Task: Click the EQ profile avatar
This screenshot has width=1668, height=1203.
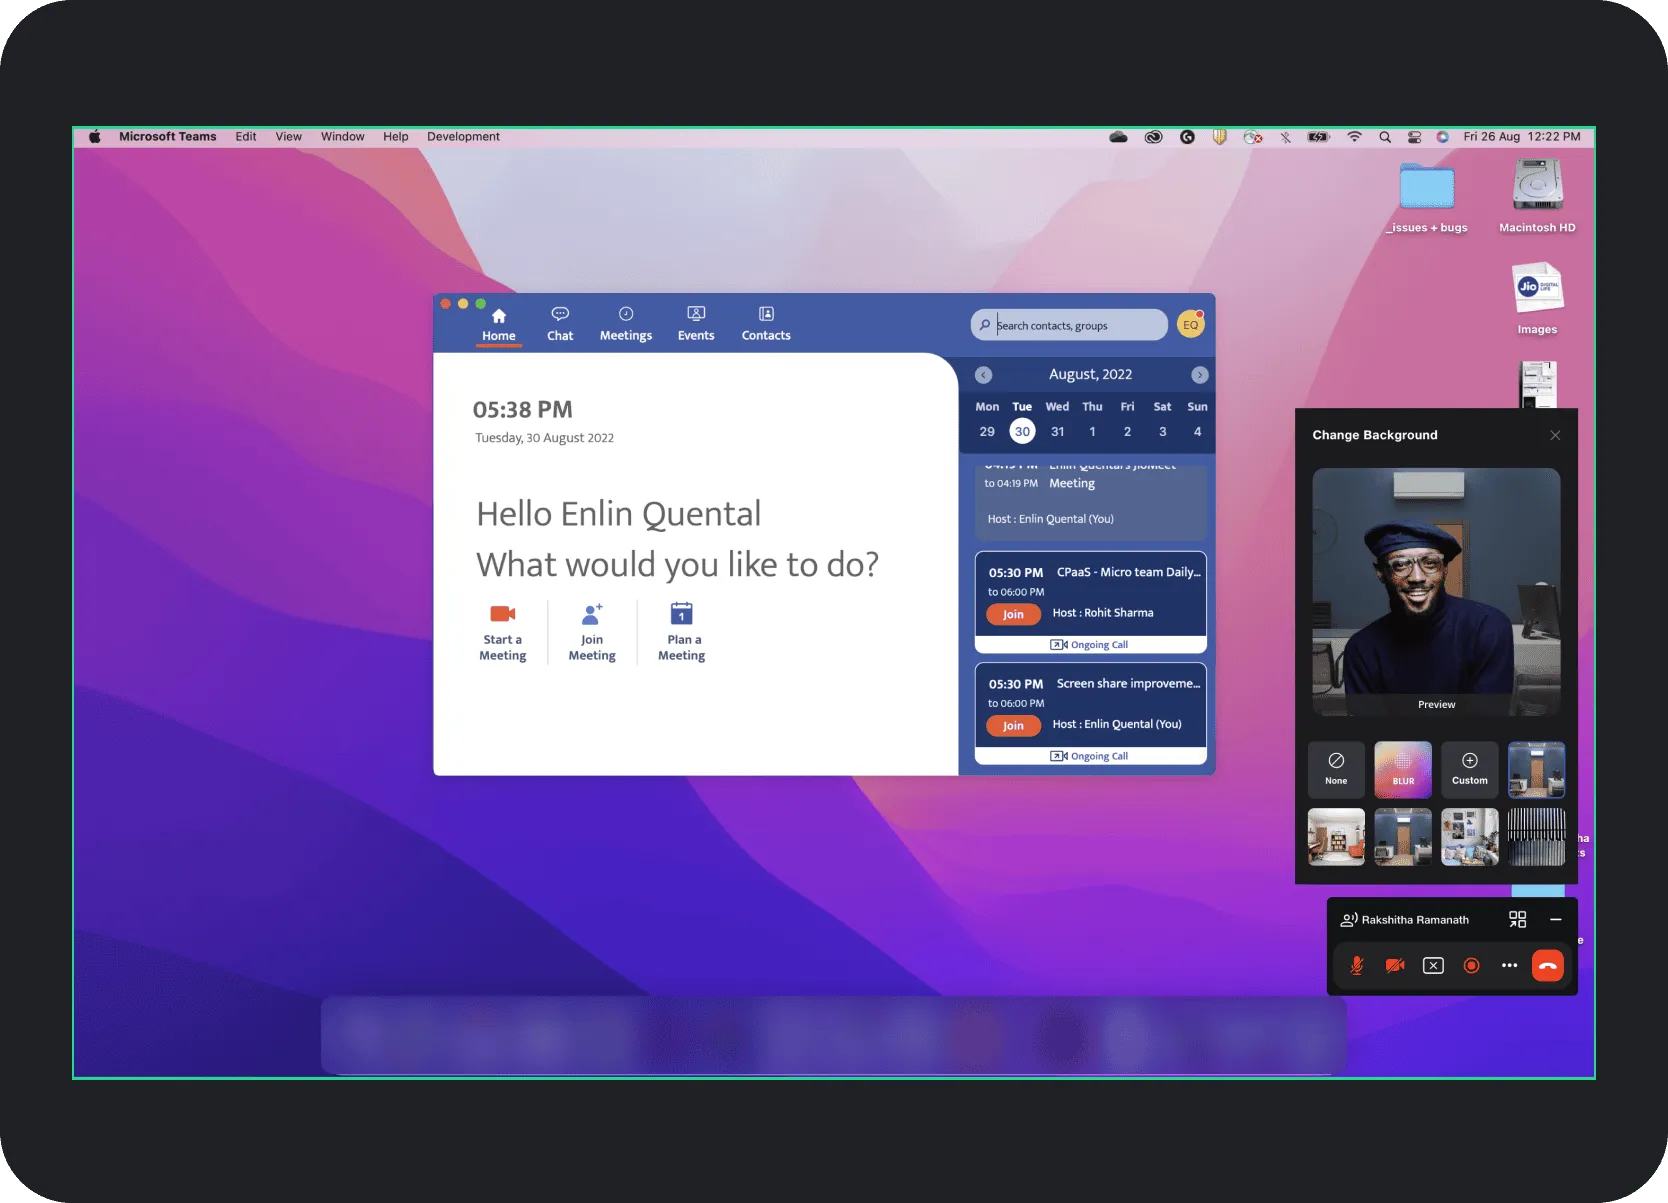Action: (x=1190, y=325)
